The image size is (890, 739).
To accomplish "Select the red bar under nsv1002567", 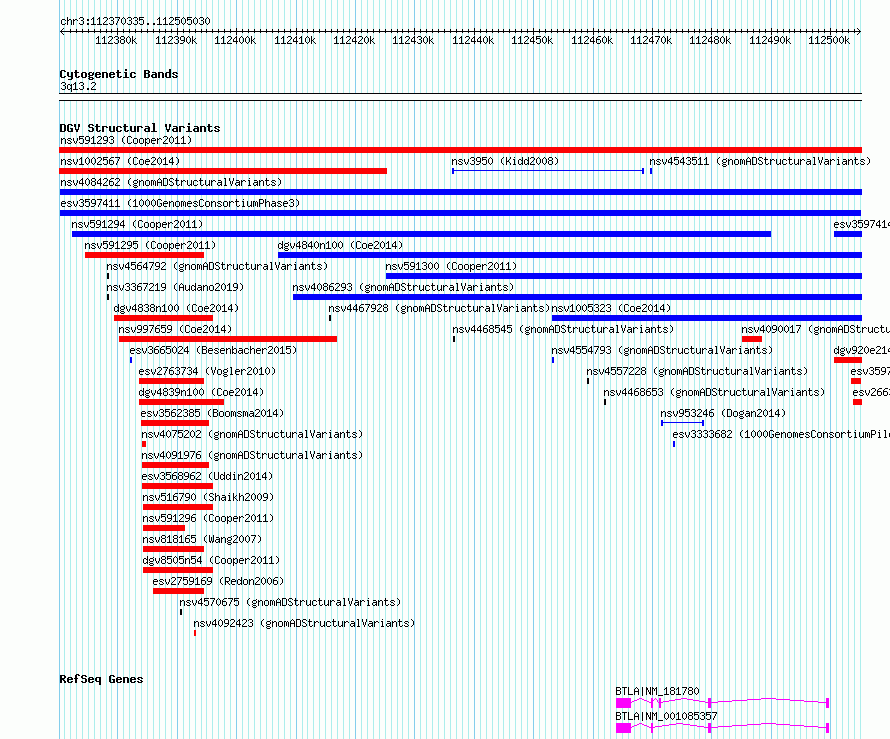I will point(223,171).
